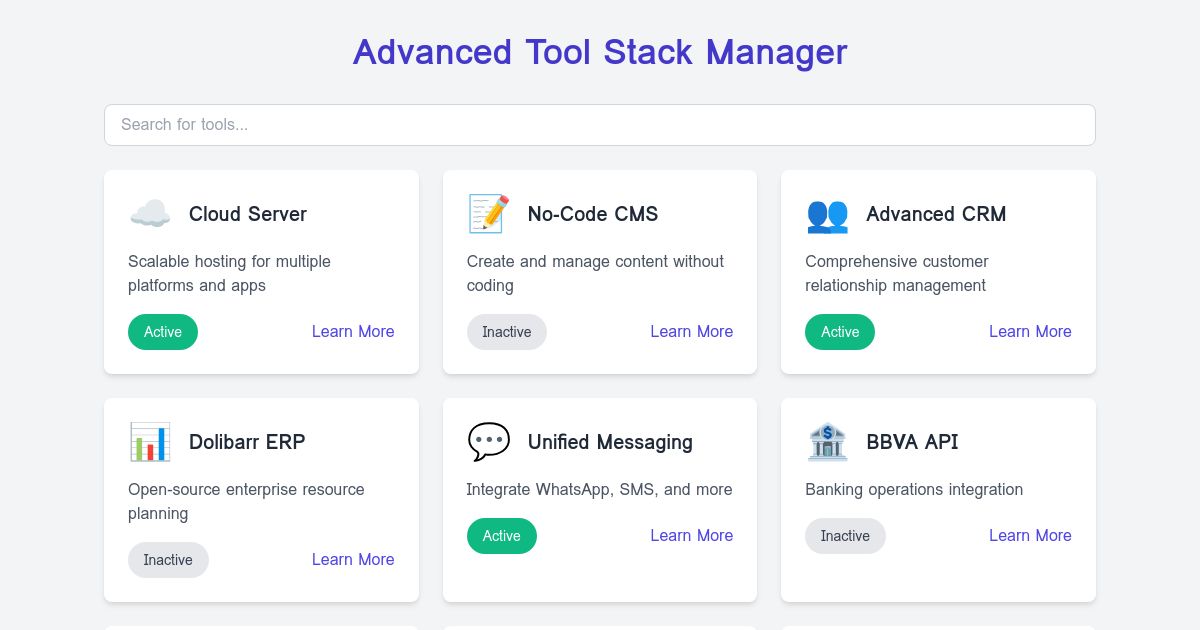Follow Learn More on Dolibarr ERP
The height and width of the screenshot is (630, 1200).
click(x=353, y=560)
